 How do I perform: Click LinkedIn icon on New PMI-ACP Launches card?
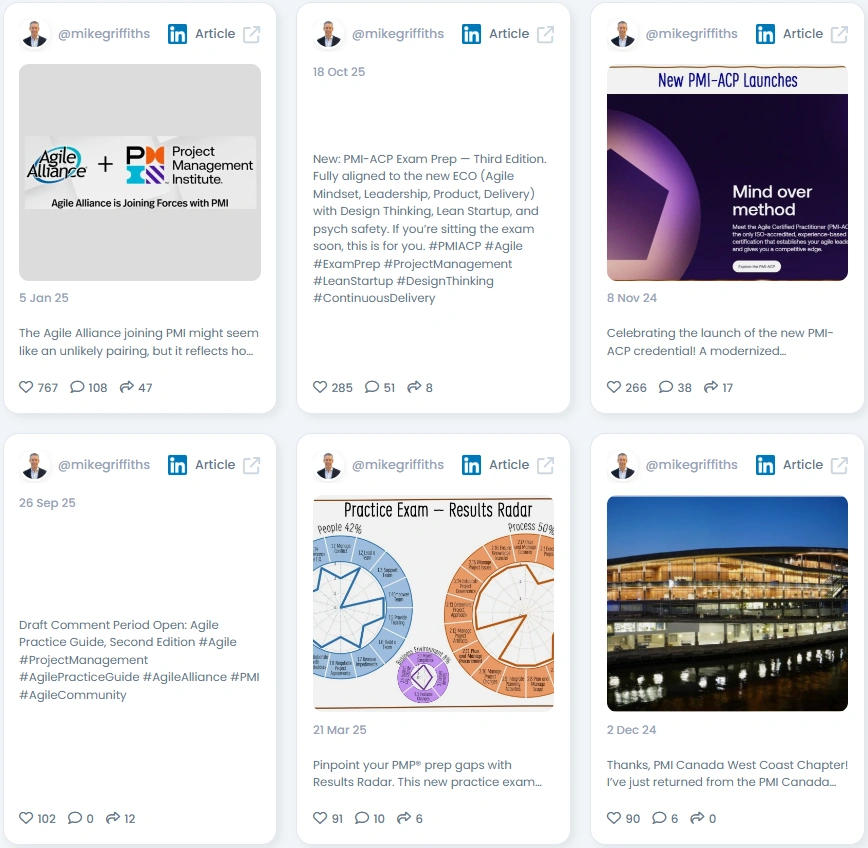pyautogui.click(x=765, y=34)
